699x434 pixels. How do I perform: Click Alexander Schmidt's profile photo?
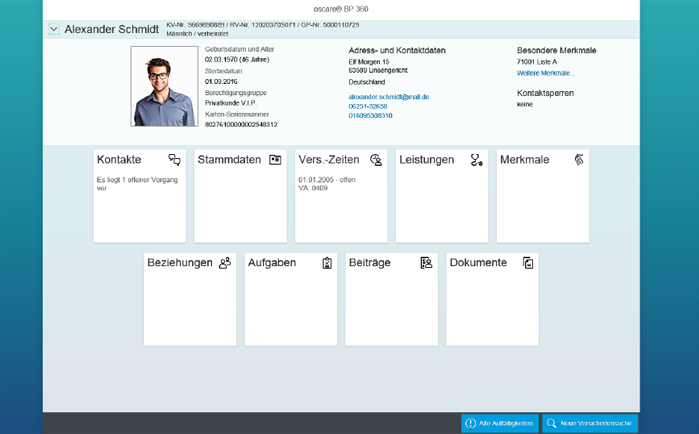(164, 86)
